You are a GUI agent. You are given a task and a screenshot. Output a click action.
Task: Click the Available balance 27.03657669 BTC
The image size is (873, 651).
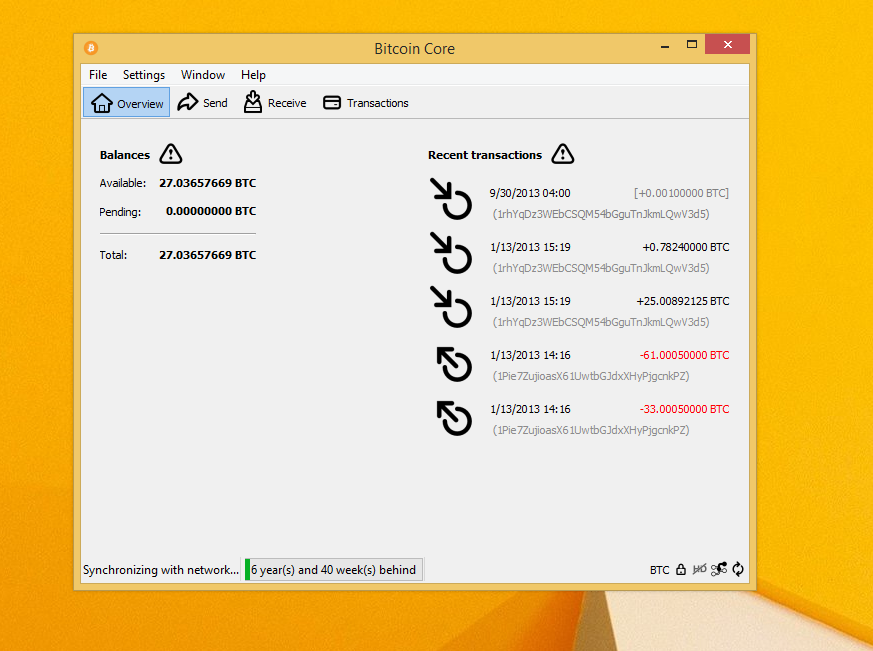(208, 183)
